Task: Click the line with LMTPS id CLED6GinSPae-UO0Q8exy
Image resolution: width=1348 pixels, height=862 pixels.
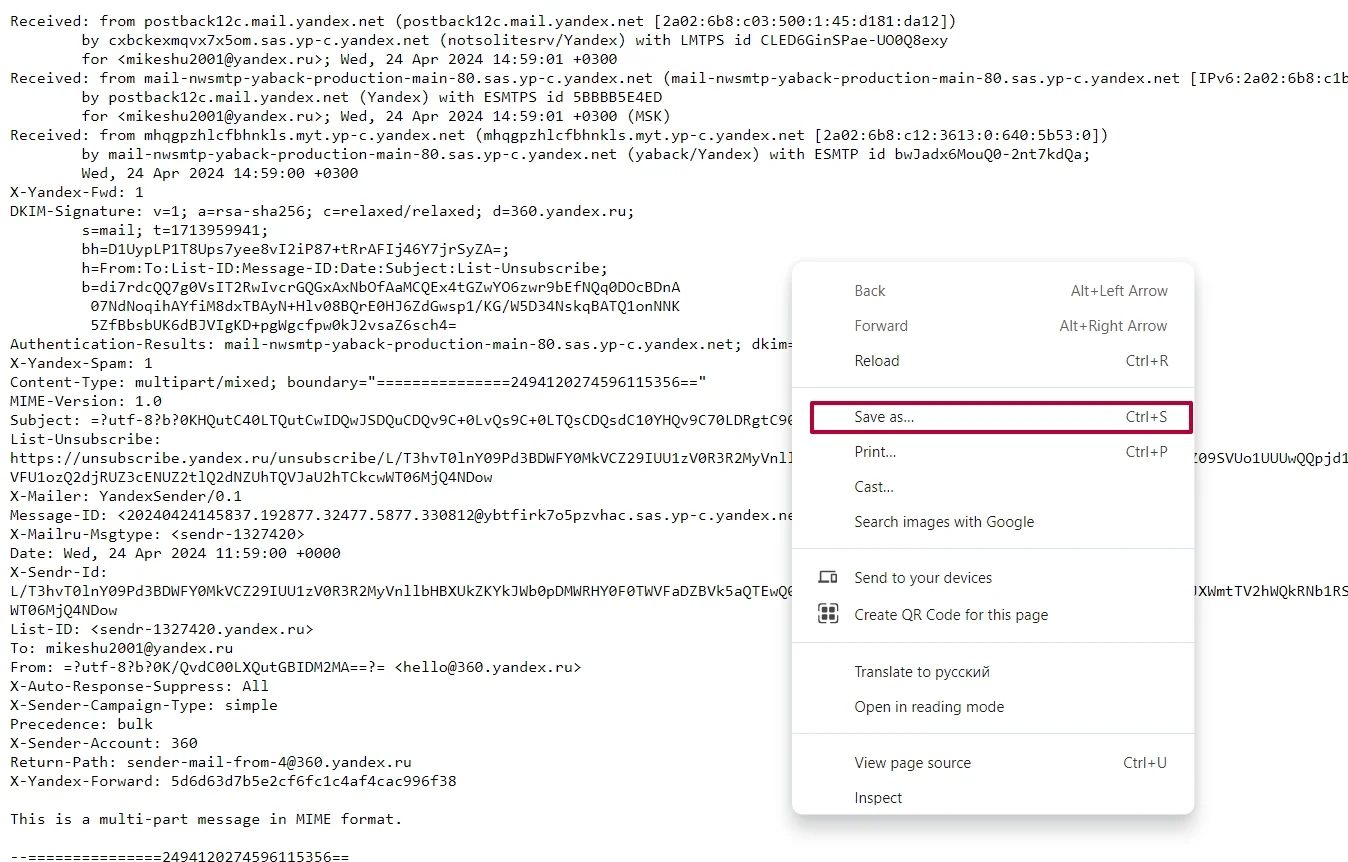Action: (x=515, y=41)
